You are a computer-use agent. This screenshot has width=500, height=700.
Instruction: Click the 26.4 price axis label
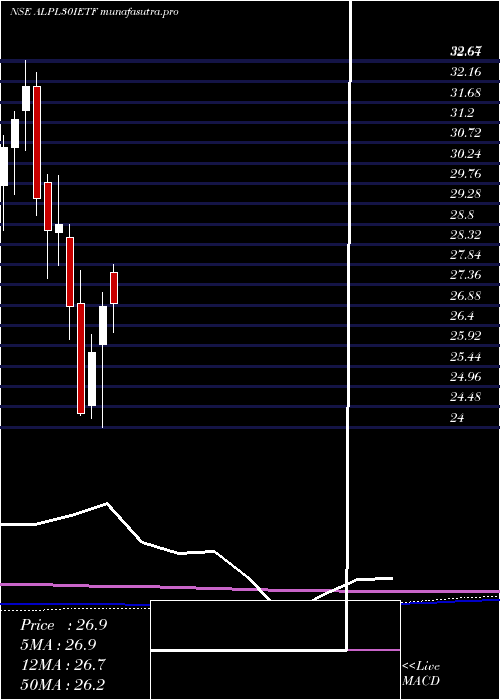coord(462,316)
